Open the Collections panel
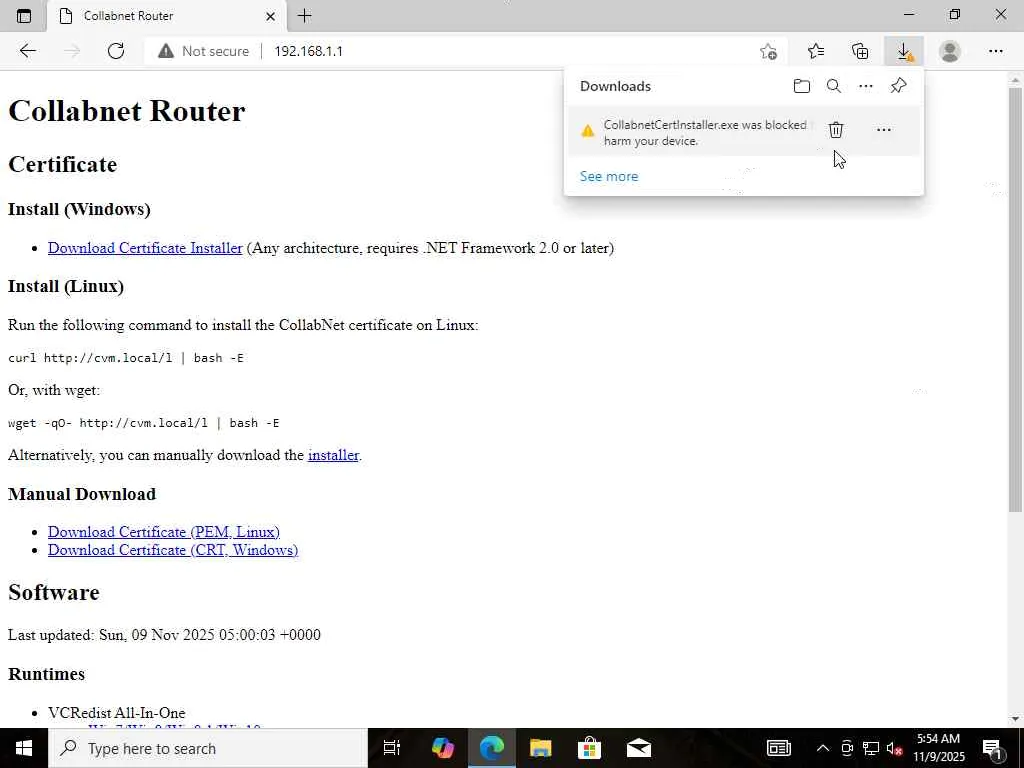Image resolution: width=1024 pixels, height=768 pixels. 860,51
